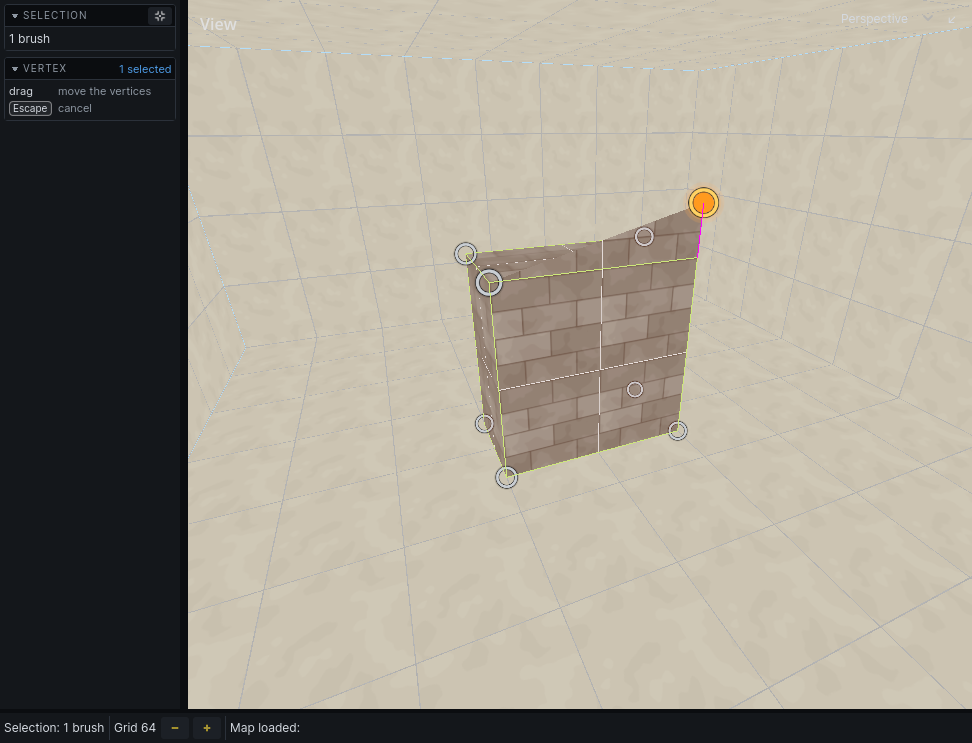This screenshot has width=972, height=743.
Task: Collapse the VERTEX panel with its triangle
Action: (15, 69)
